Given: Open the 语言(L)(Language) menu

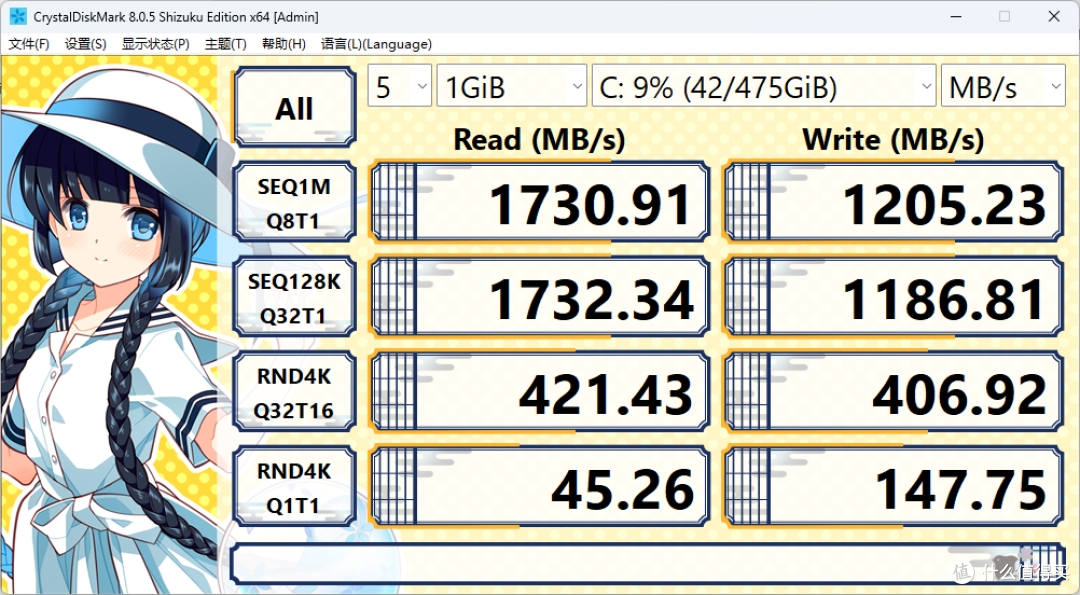Looking at the screenshot, I should [376, 44].
